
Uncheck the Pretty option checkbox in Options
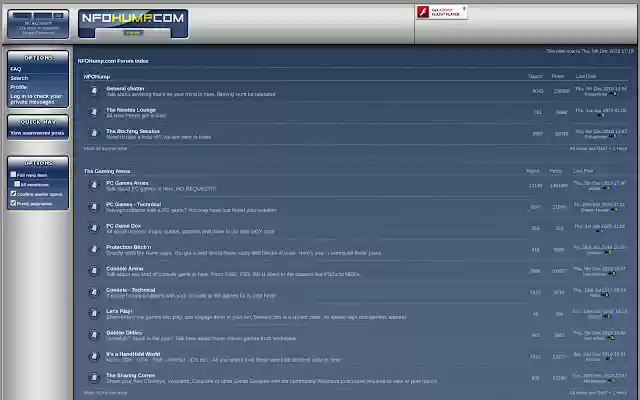(x=13, y=203)
